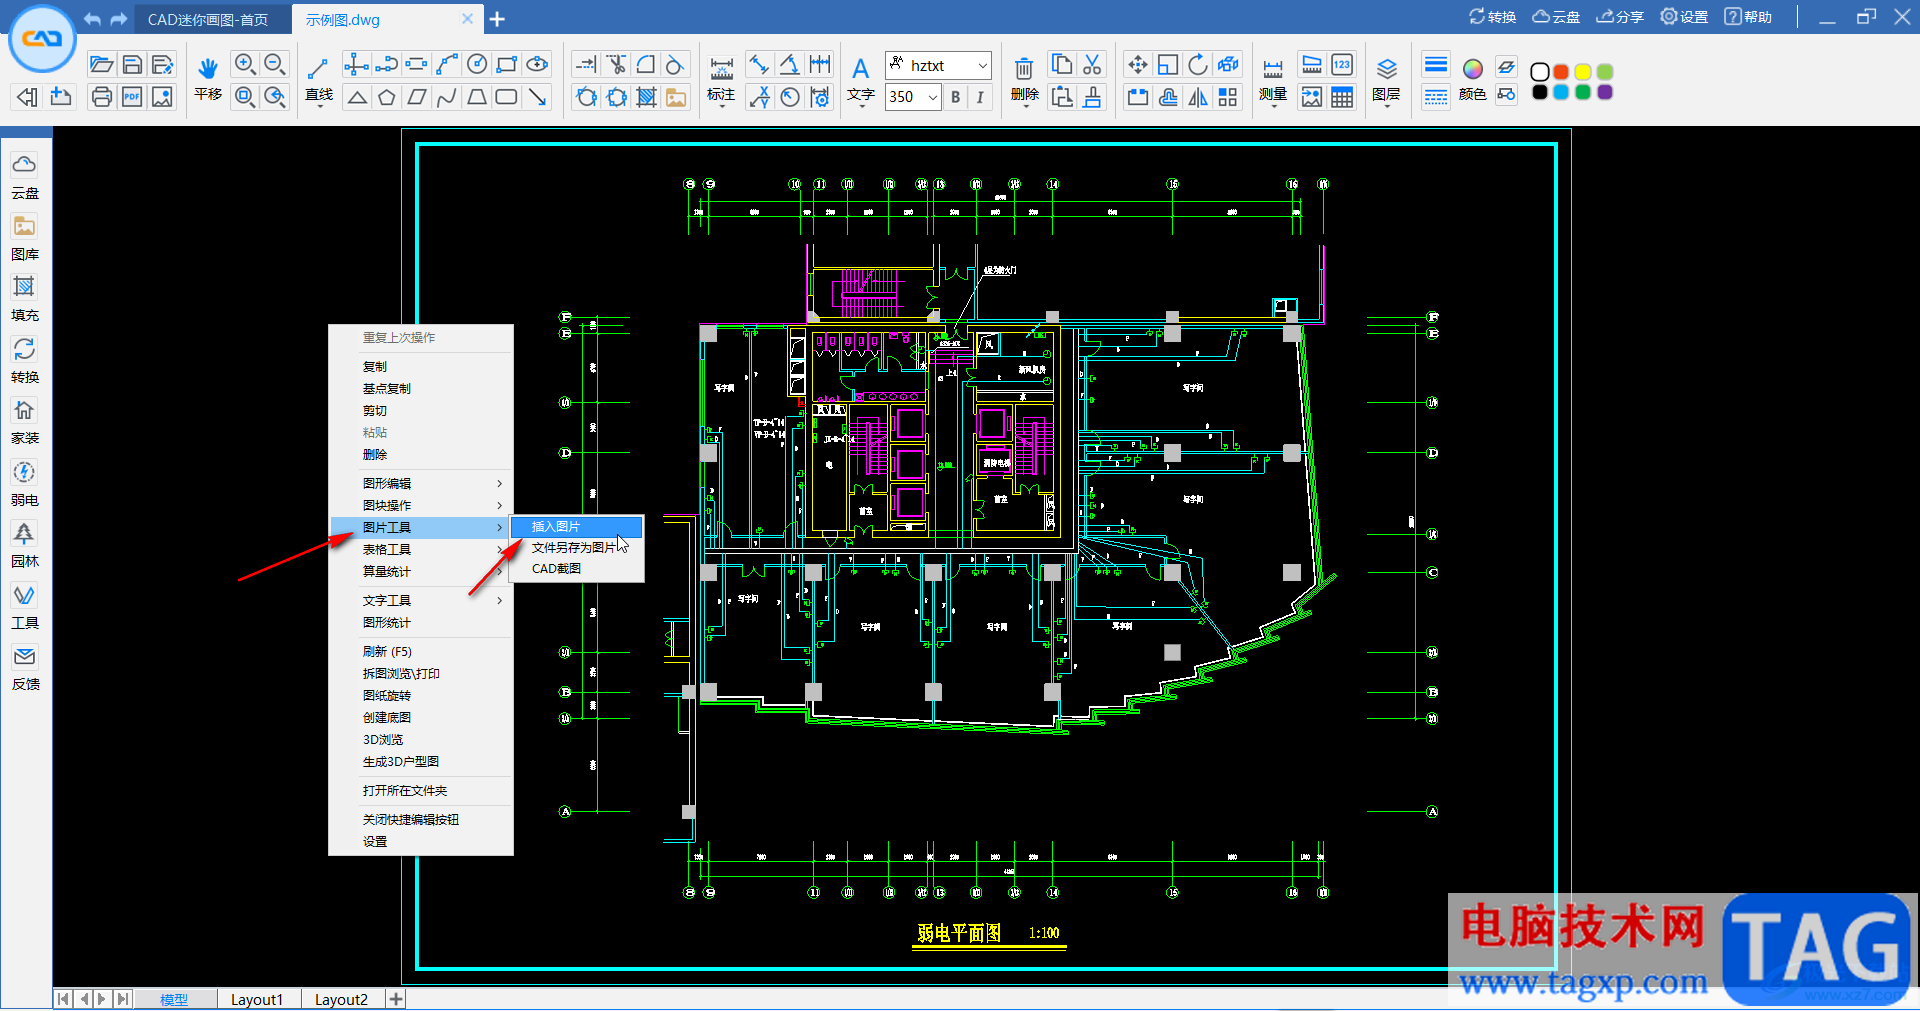The height and width of the screenshot is (1011, 1920).
Task: Select 复制 in the context menu
Action: pos(421,366)
